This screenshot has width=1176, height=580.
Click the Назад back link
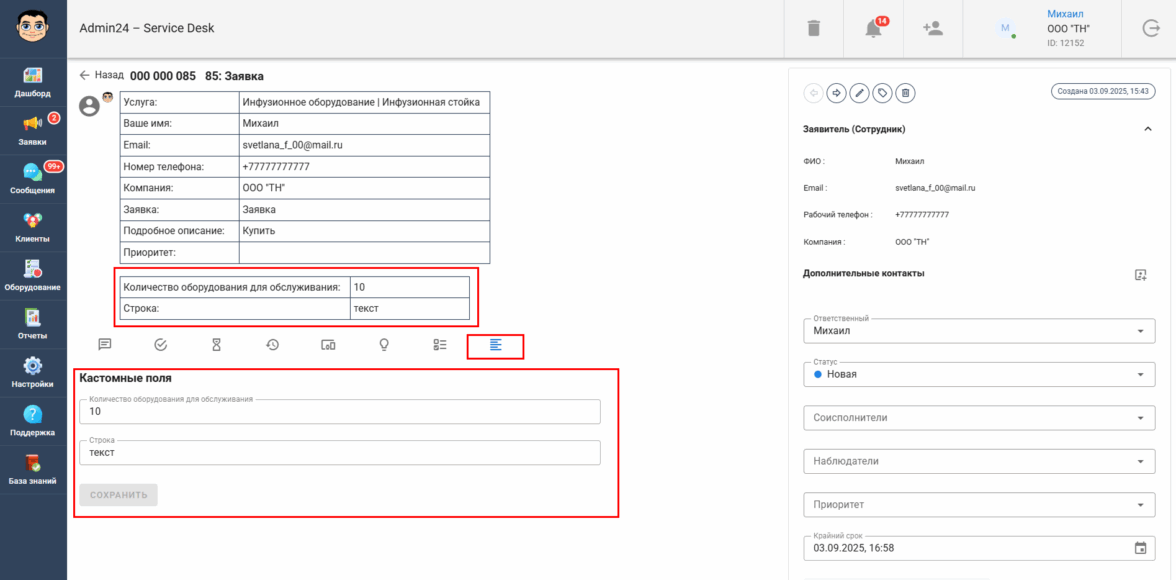click(x=102, y=75)
